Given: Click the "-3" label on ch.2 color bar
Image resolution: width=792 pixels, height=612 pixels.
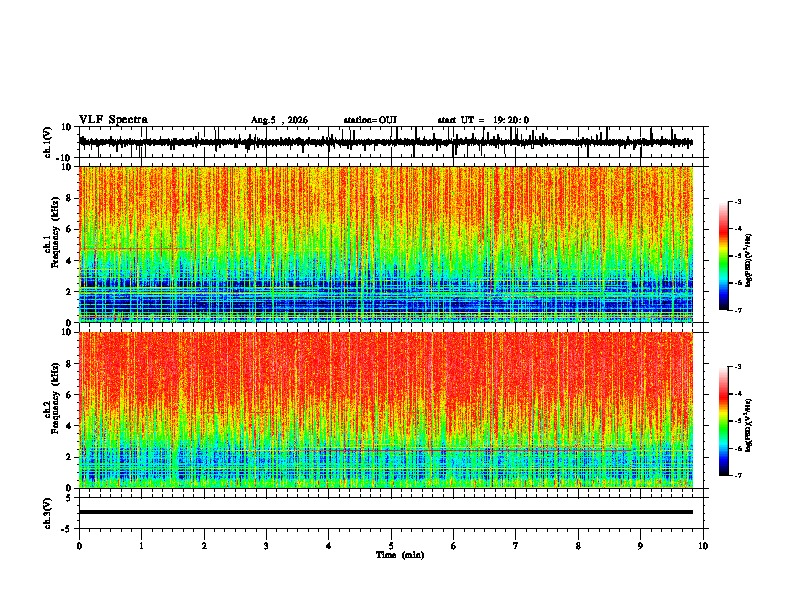Looking at the screenshot, I should click(x=738, y=367).
